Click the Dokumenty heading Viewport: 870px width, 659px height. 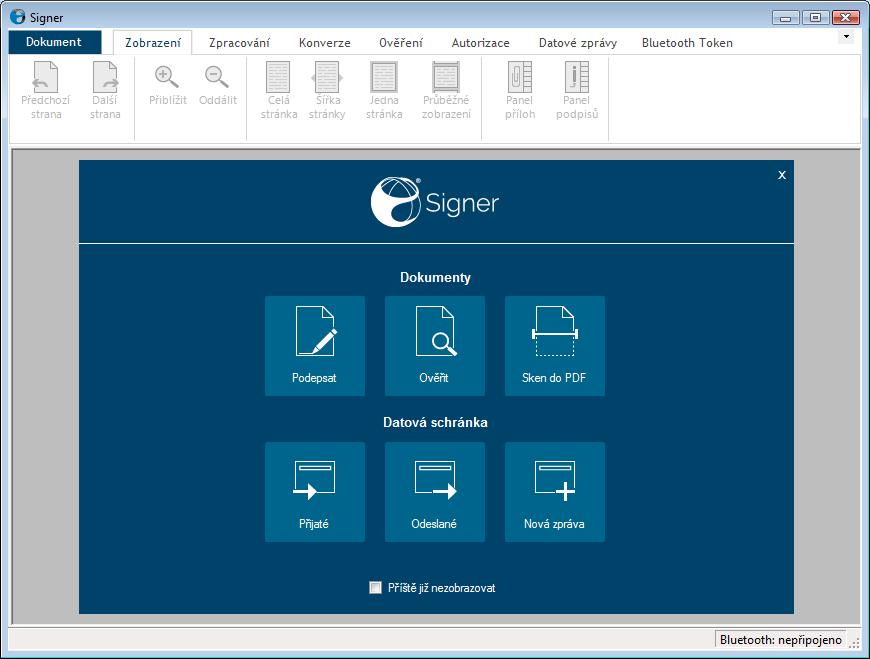click(435, 277)
